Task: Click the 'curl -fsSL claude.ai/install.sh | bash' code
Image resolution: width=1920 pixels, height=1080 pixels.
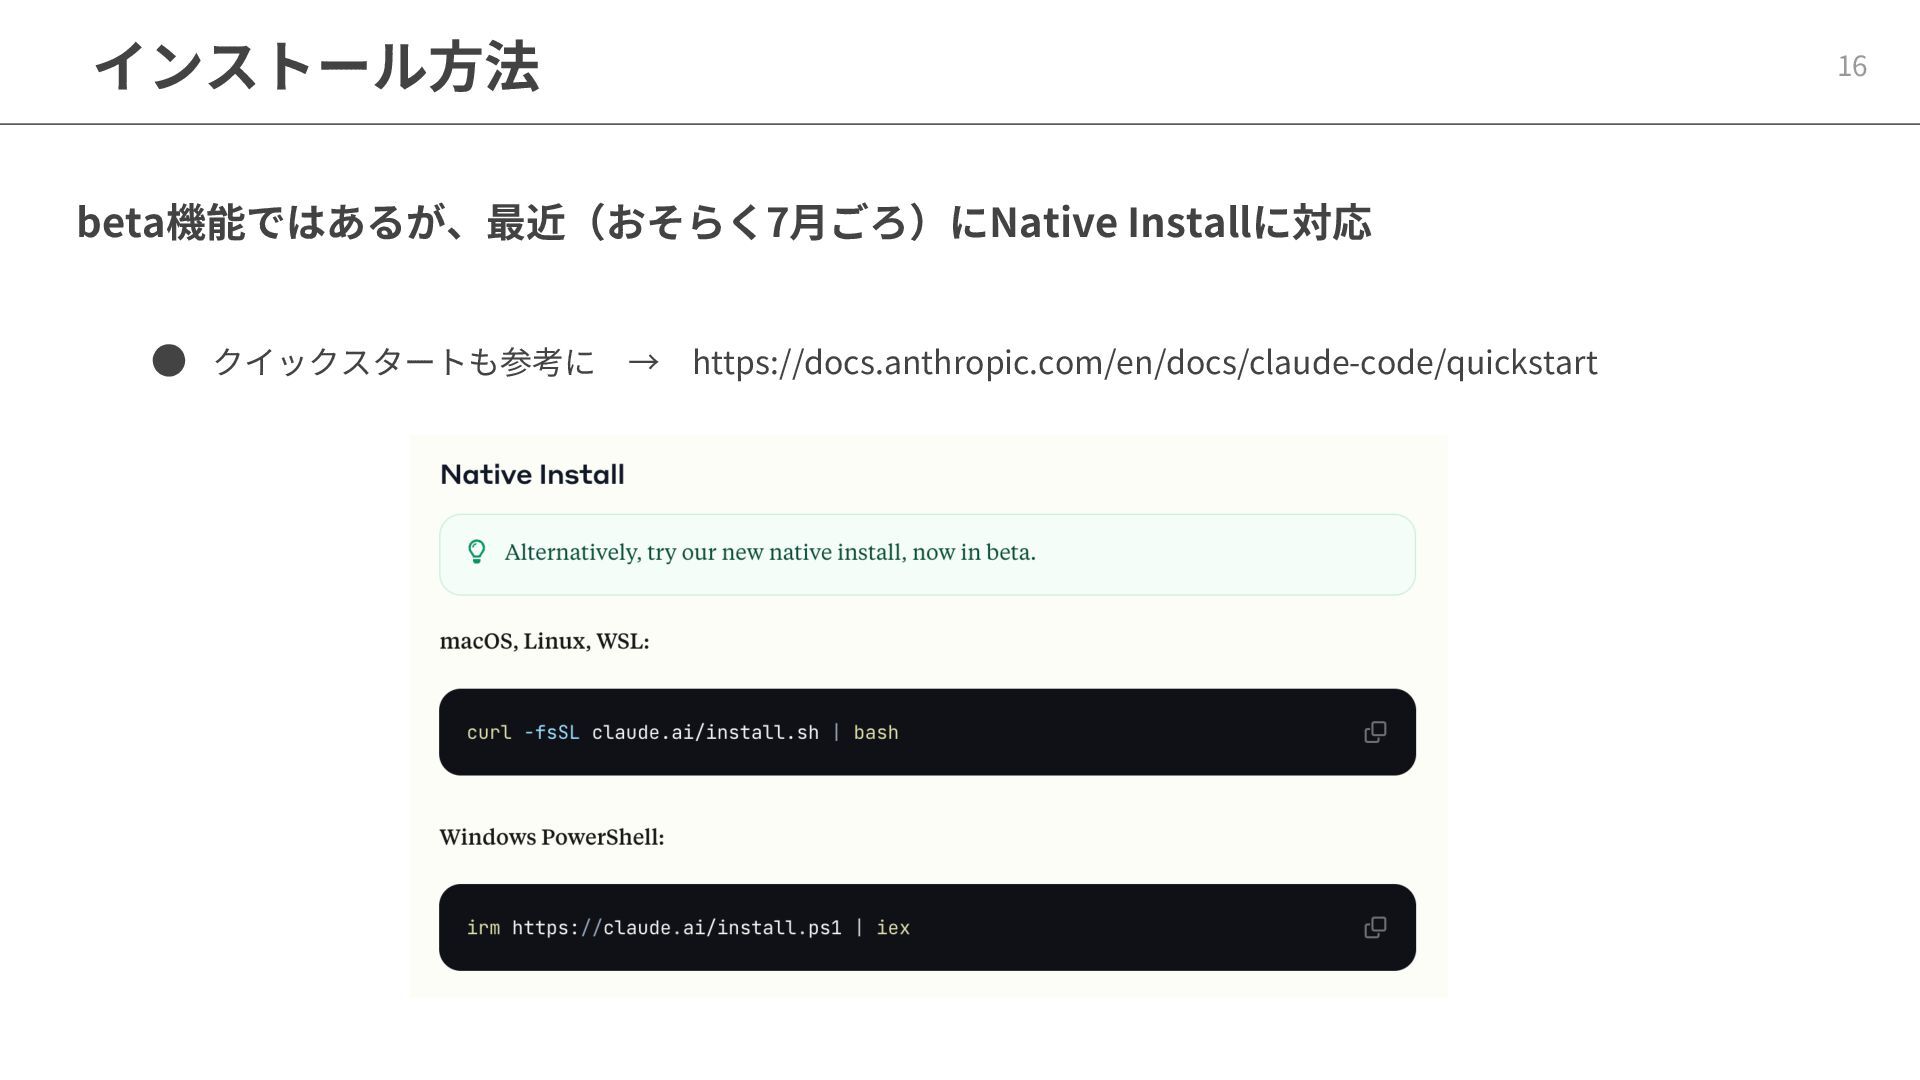Action: (683, 732)
